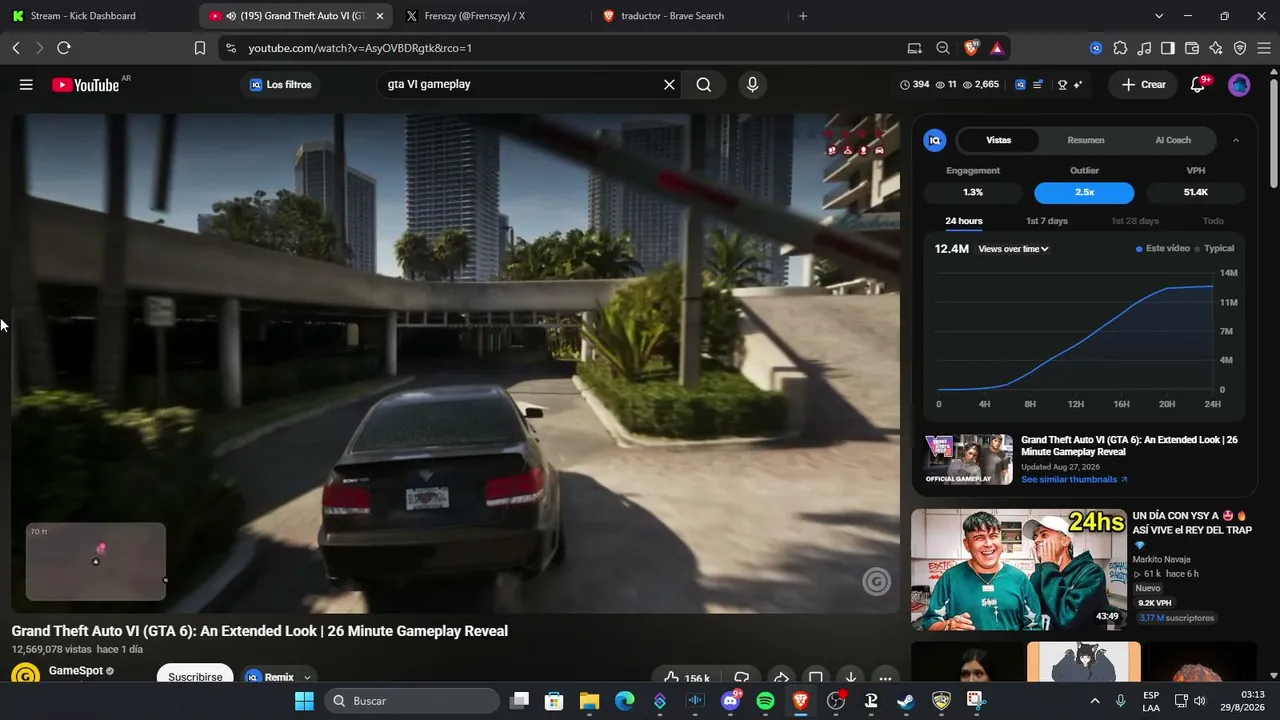Screen dimensions: 1280x720
Task: Toggle the browser sidebar panel
Action: click(1167, 48)
